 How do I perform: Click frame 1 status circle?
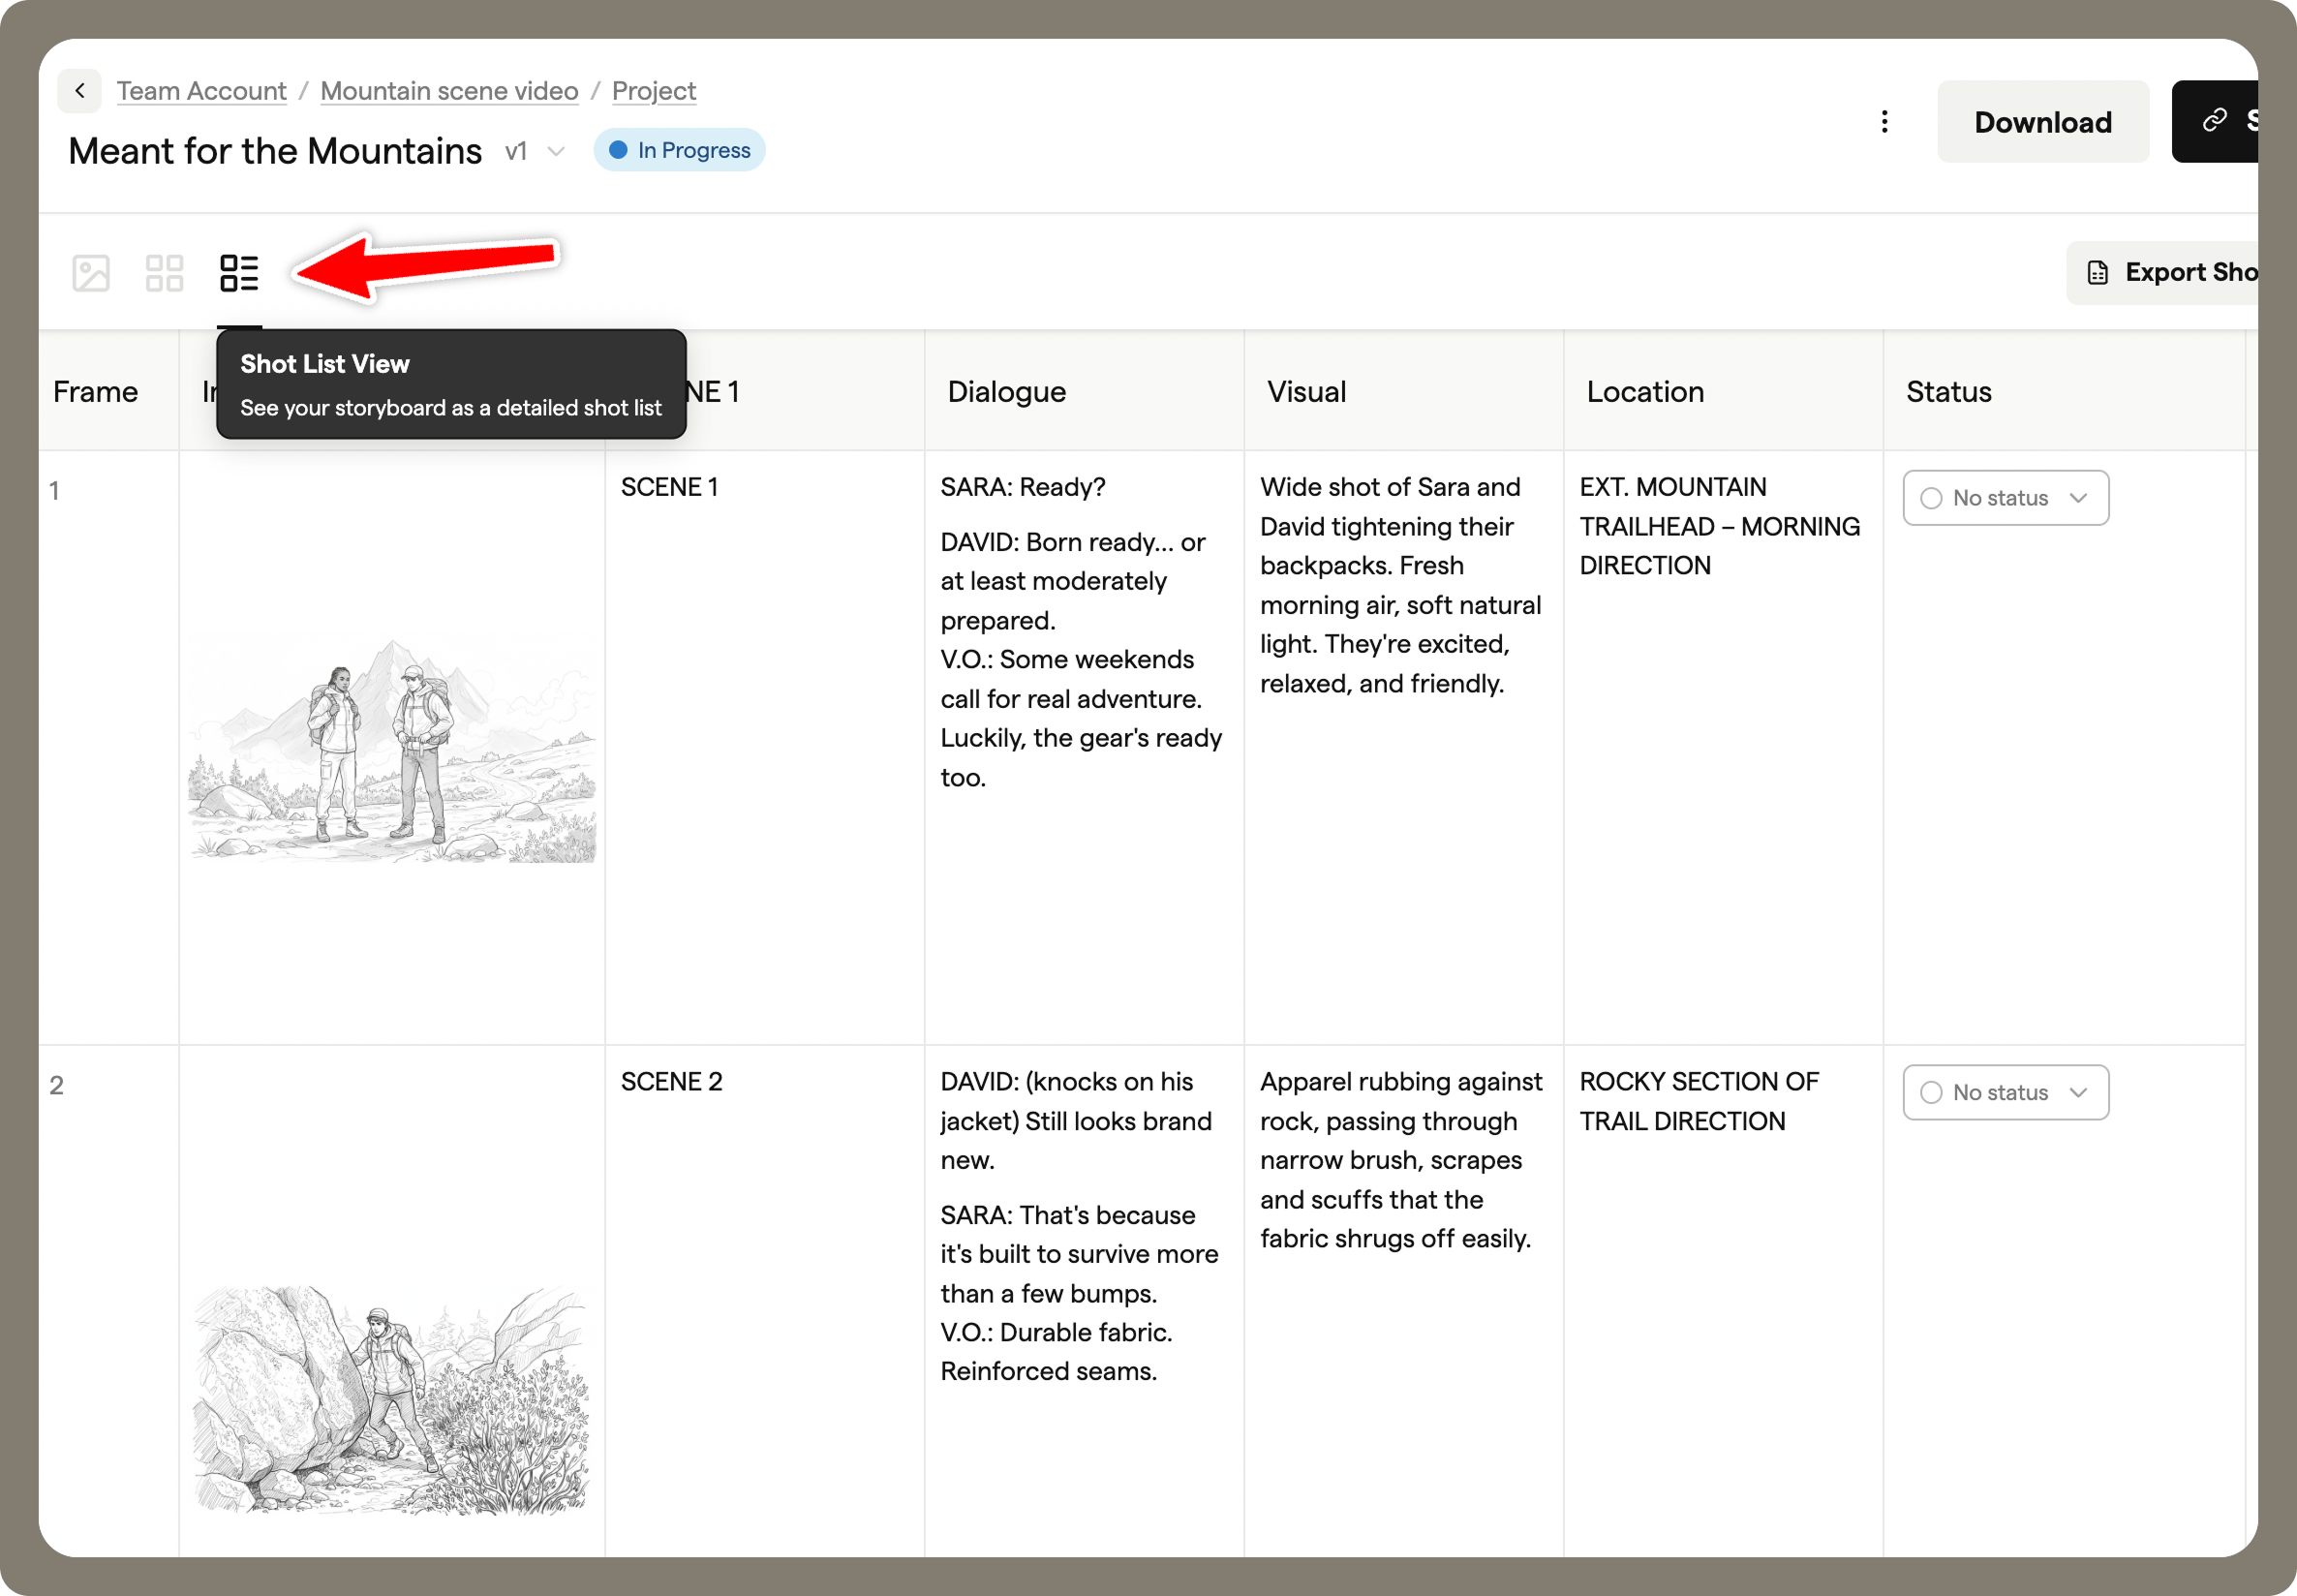click(x=1931, y=498)
